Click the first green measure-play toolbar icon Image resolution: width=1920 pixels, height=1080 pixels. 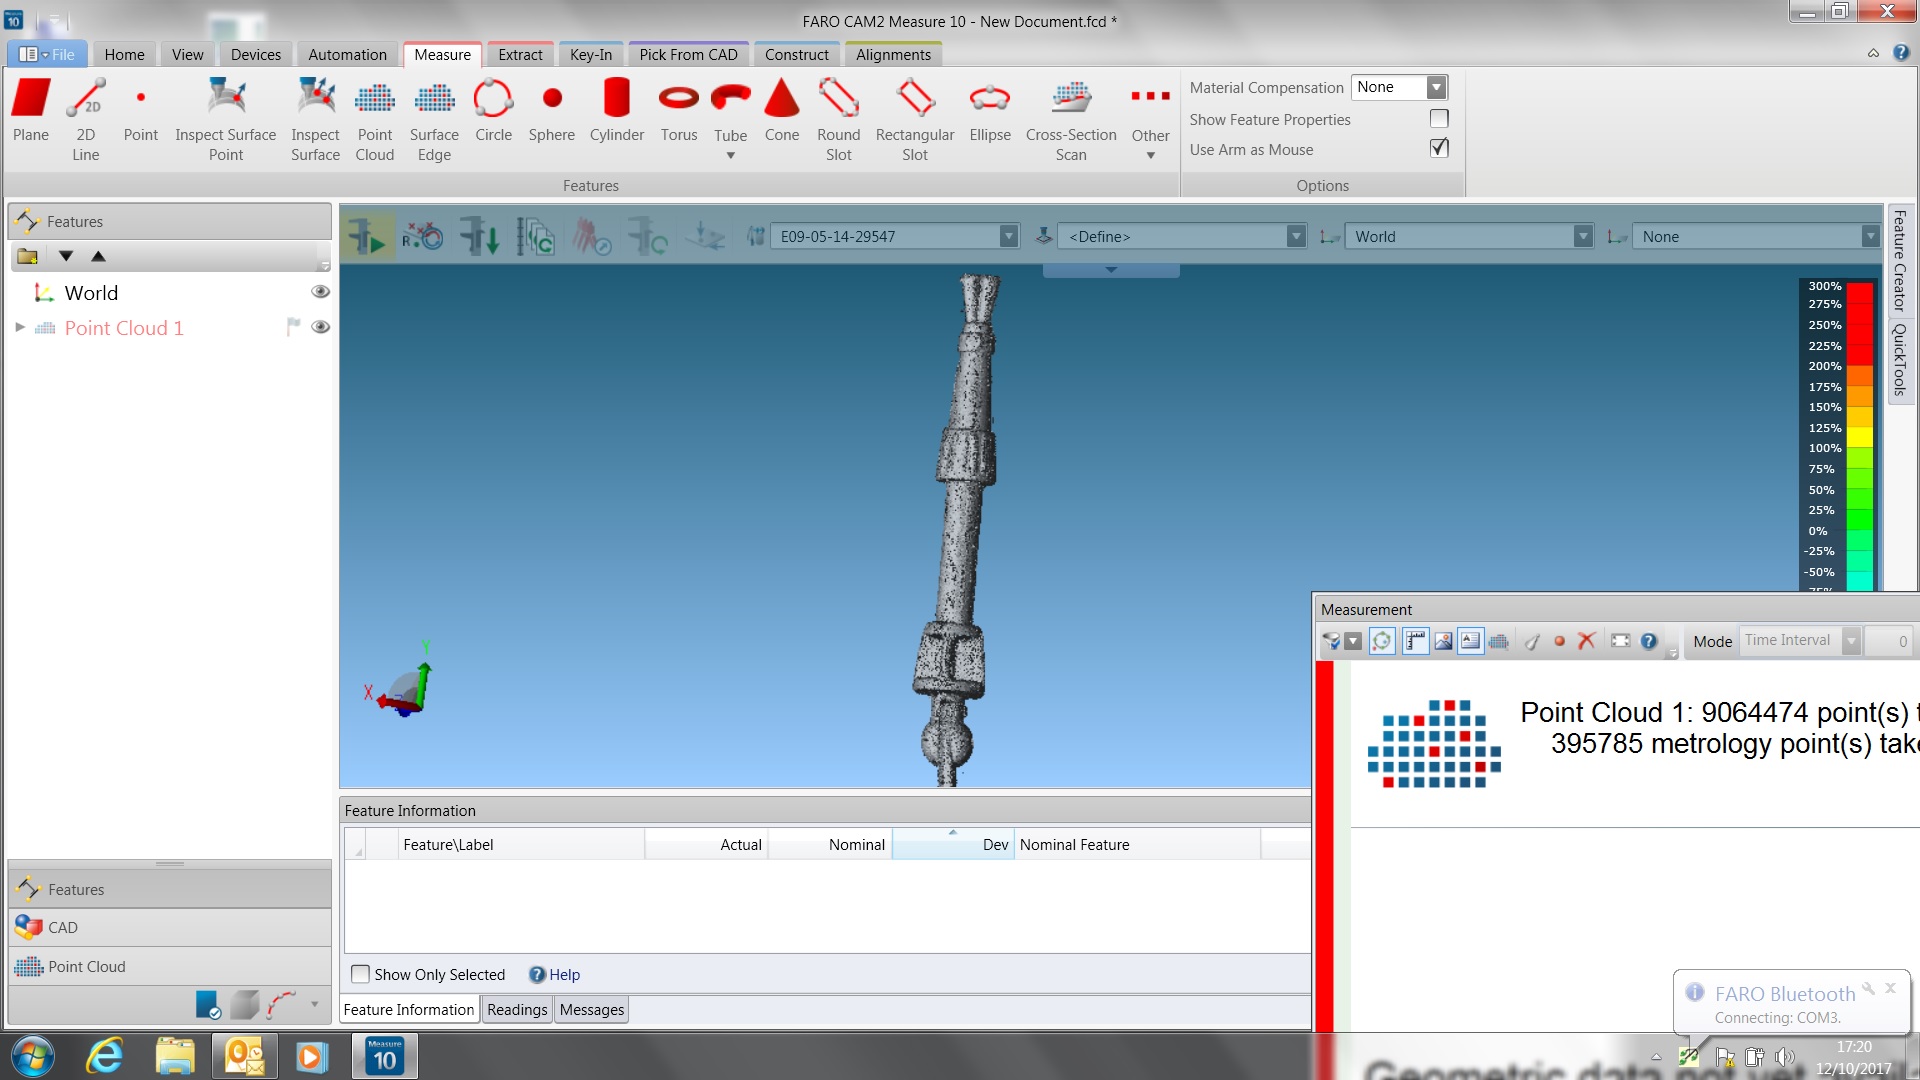click(367, 237)
